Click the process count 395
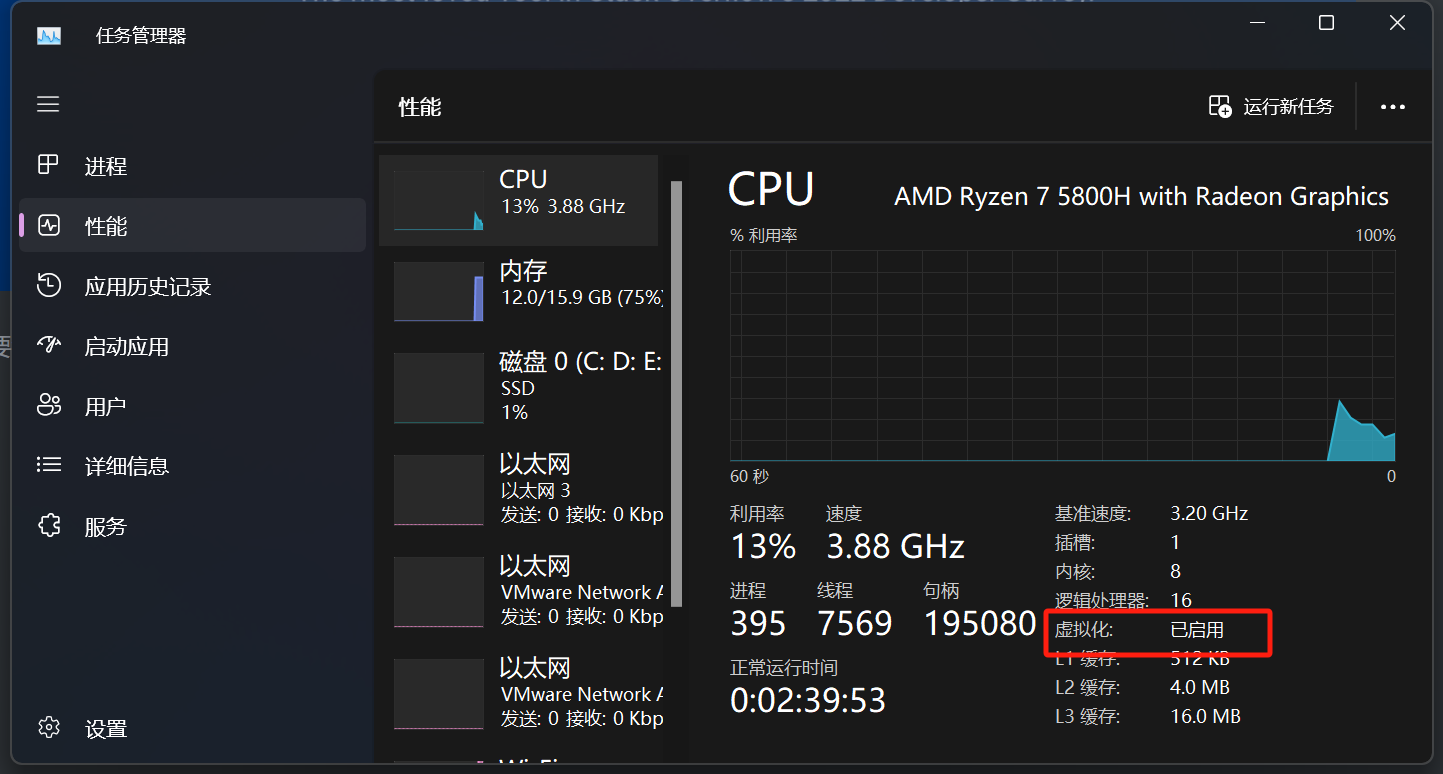This screenshot has width=1443, height=774. pyautogui.click(x=758, y=624)
